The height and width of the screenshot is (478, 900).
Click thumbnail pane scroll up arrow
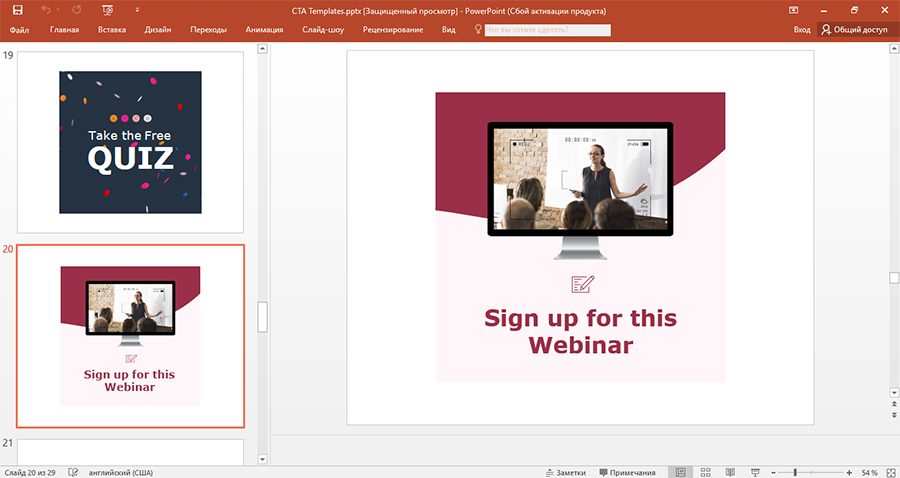pos(263,49)
